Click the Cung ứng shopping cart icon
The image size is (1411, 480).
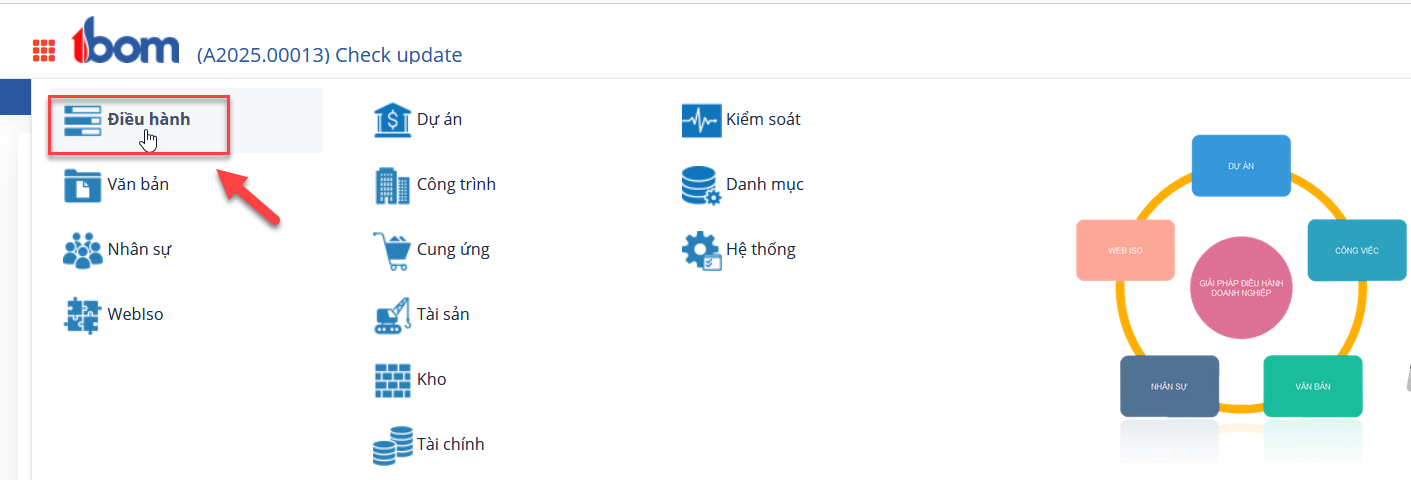pos(392,250)
